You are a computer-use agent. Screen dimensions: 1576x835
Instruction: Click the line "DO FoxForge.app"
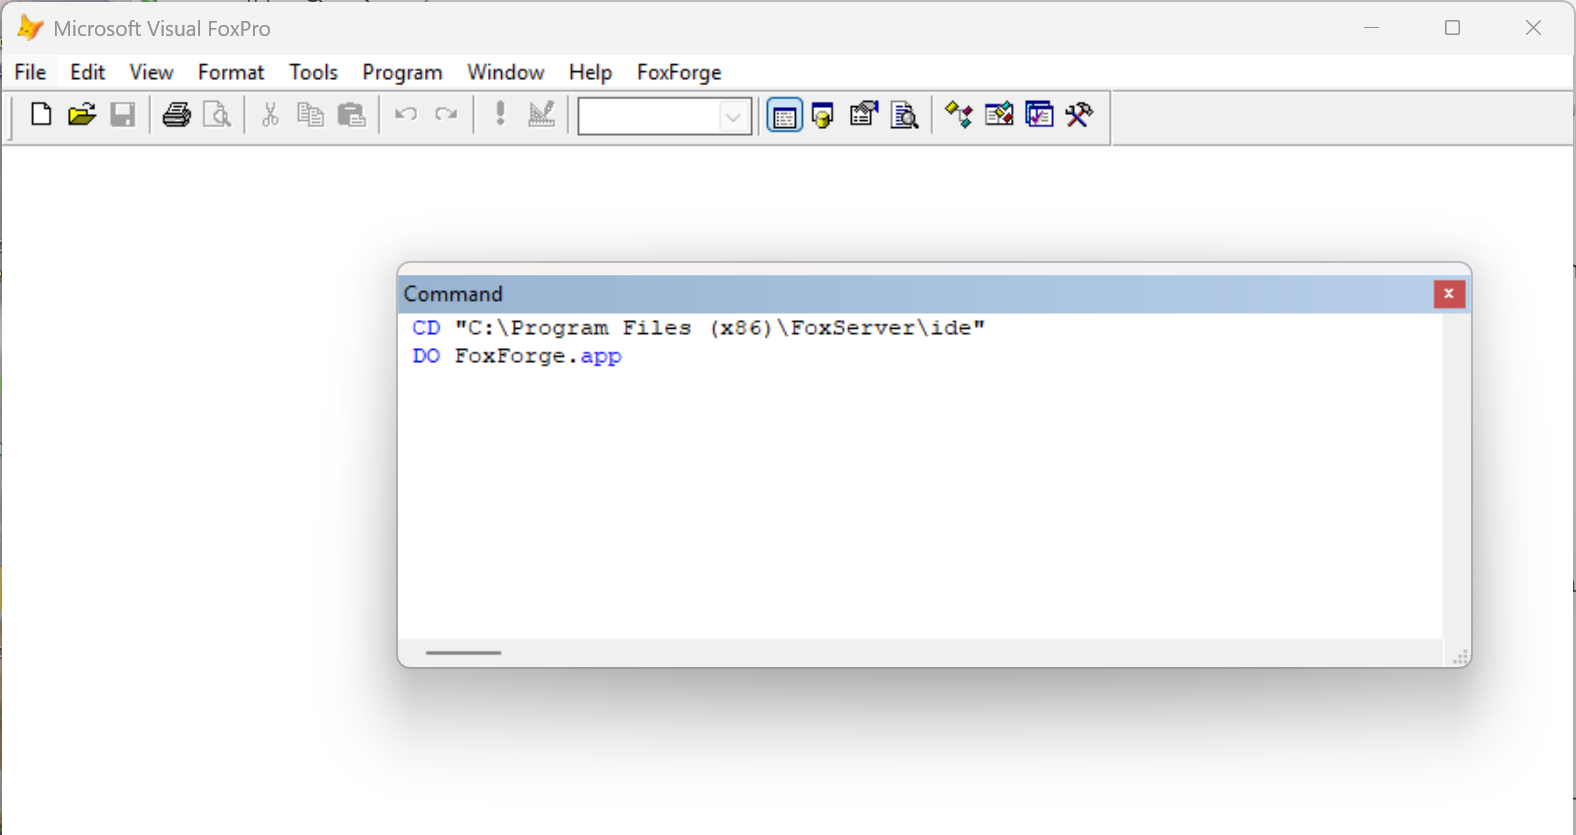517,356
